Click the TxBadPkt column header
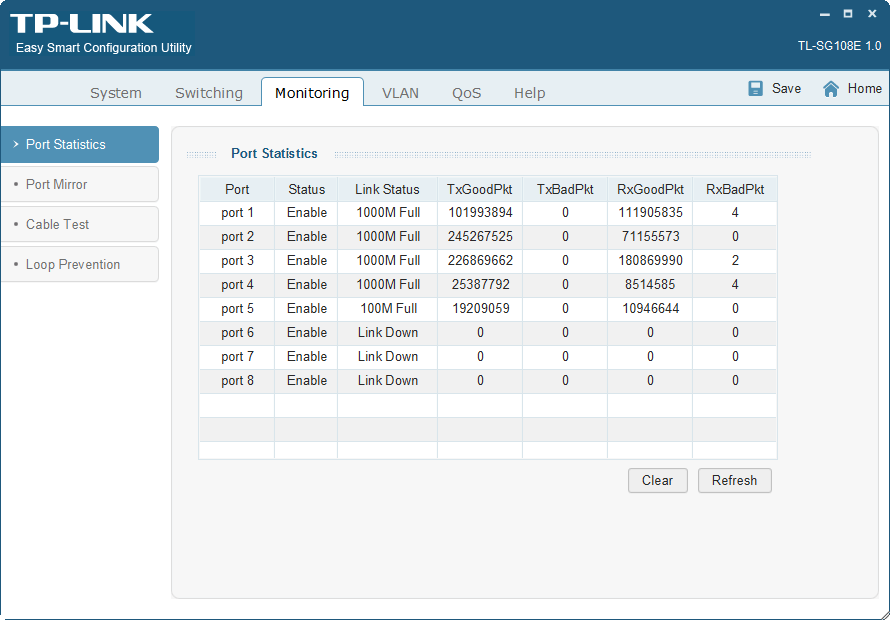The image size is (890, 620). click(x=565, y=189)
